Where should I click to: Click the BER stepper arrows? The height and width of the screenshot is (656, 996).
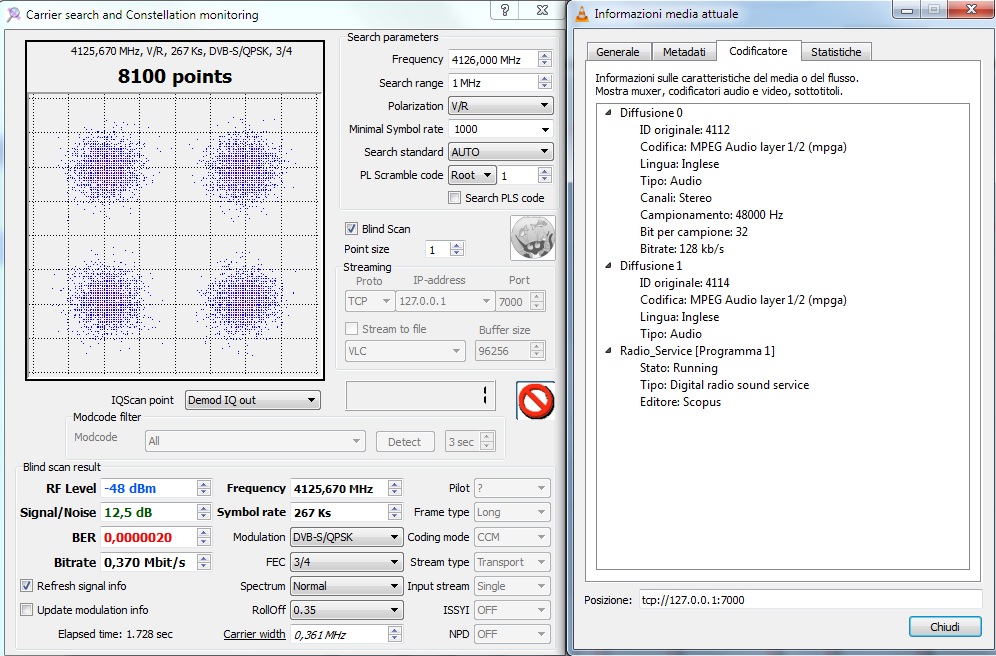203,537
